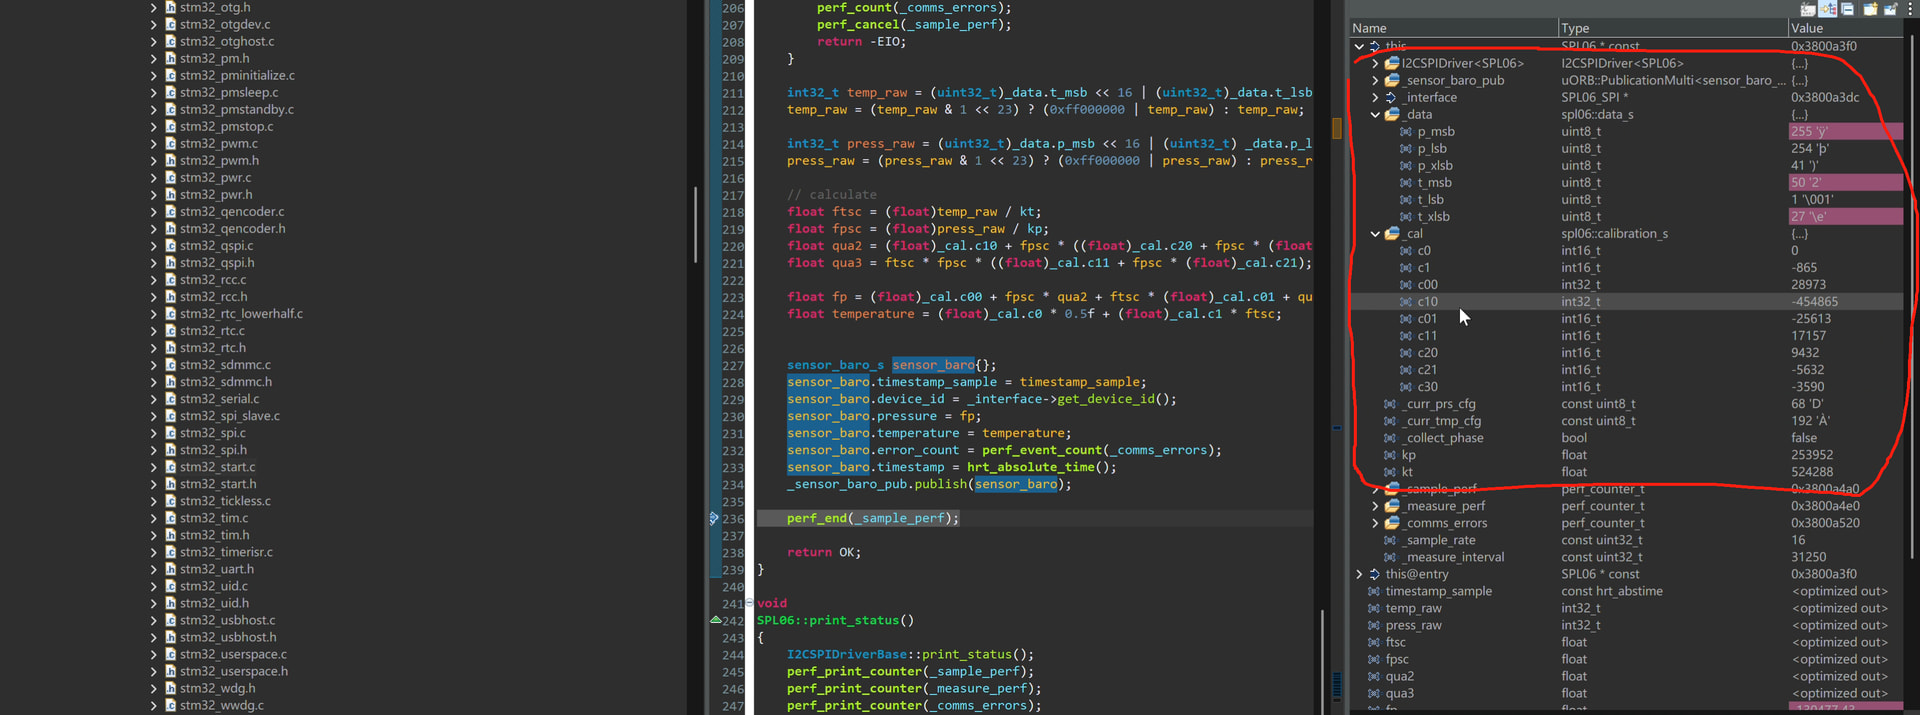
Task: Select the c10 calibration variable row
Action: click(1427, 302)
